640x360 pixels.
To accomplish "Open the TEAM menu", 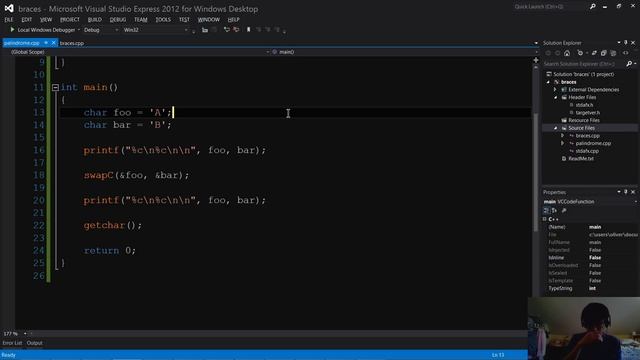I will (141, 20).
